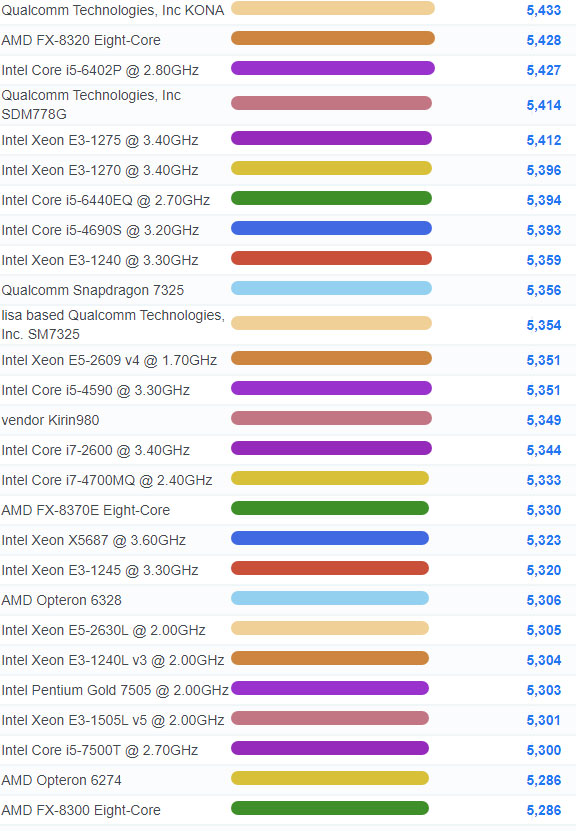Click the light blue Snapdragon 7325 bar
Image resolution: width=576 pixels, height=831 pixels.
click(x=331, y=288)
